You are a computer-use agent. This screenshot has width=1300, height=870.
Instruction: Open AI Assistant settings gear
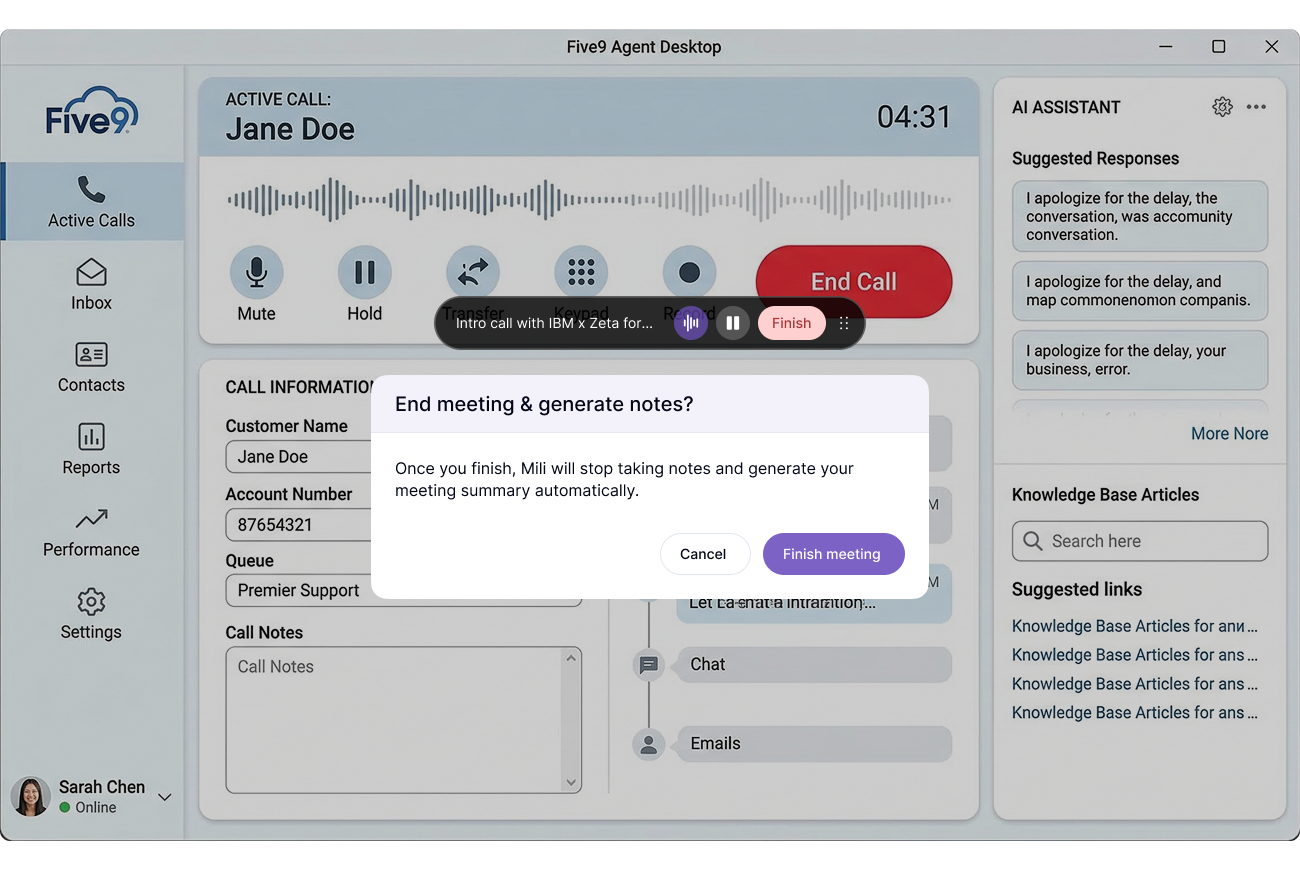[1222, 107]
